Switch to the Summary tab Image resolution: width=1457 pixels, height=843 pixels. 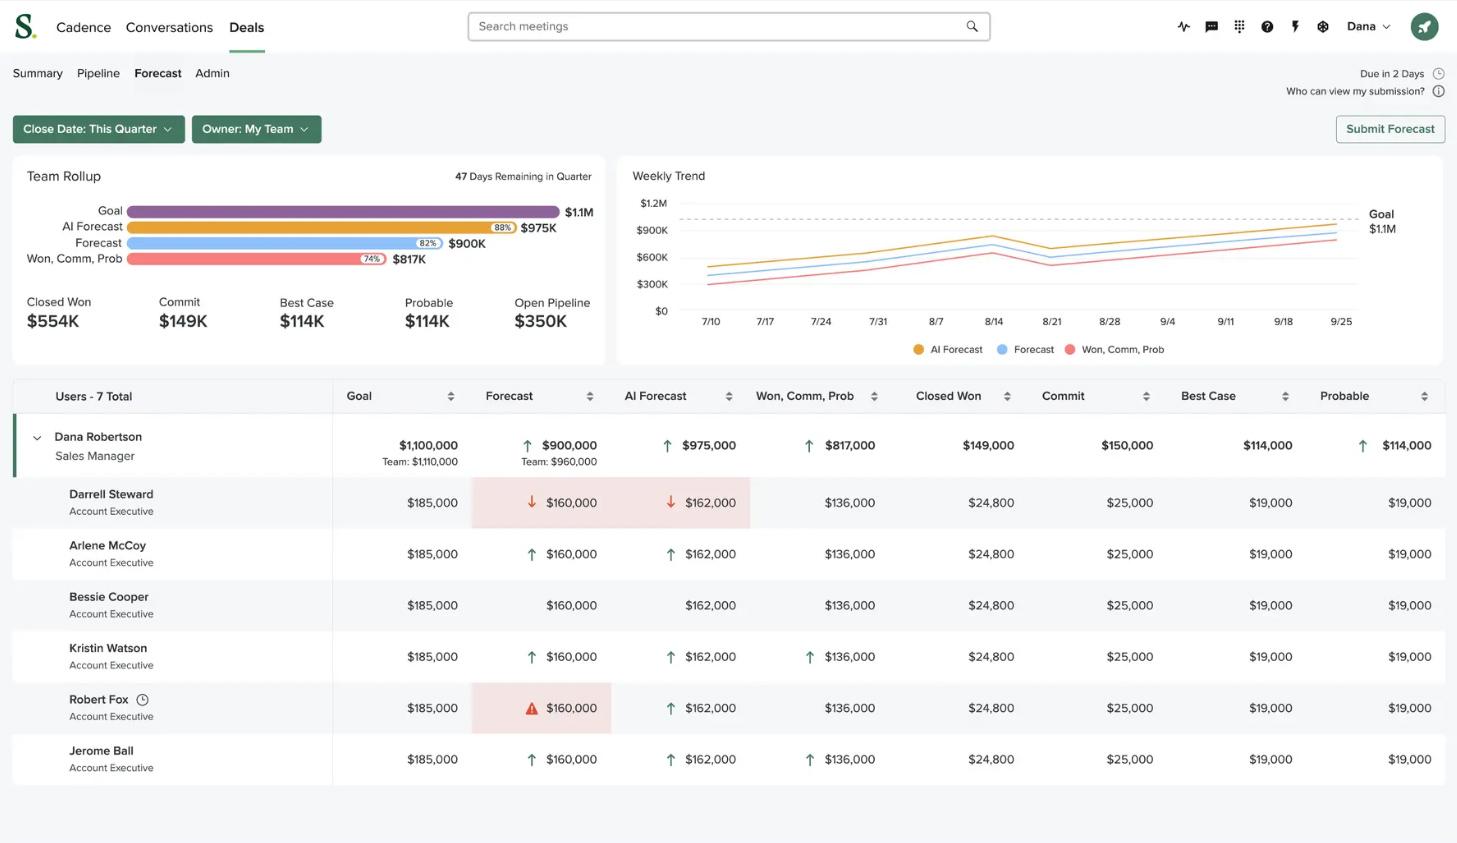37,73
